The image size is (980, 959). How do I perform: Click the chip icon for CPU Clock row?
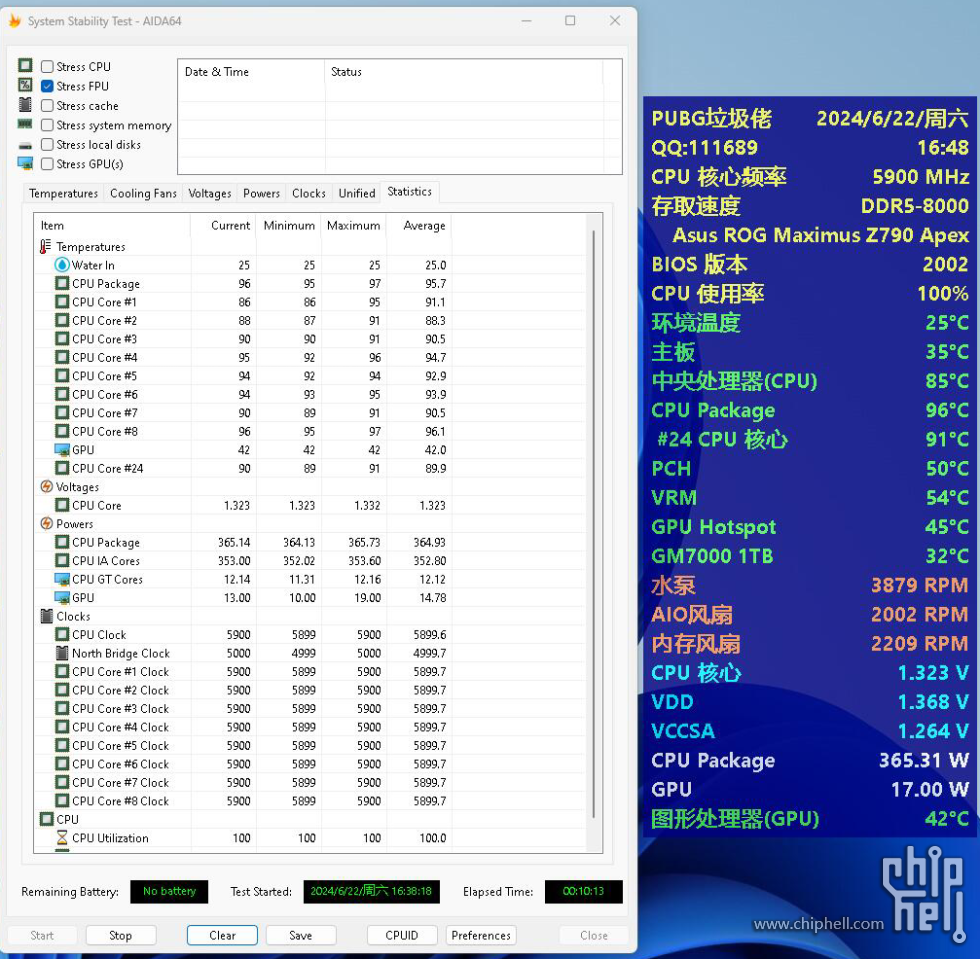click(62, 635)
